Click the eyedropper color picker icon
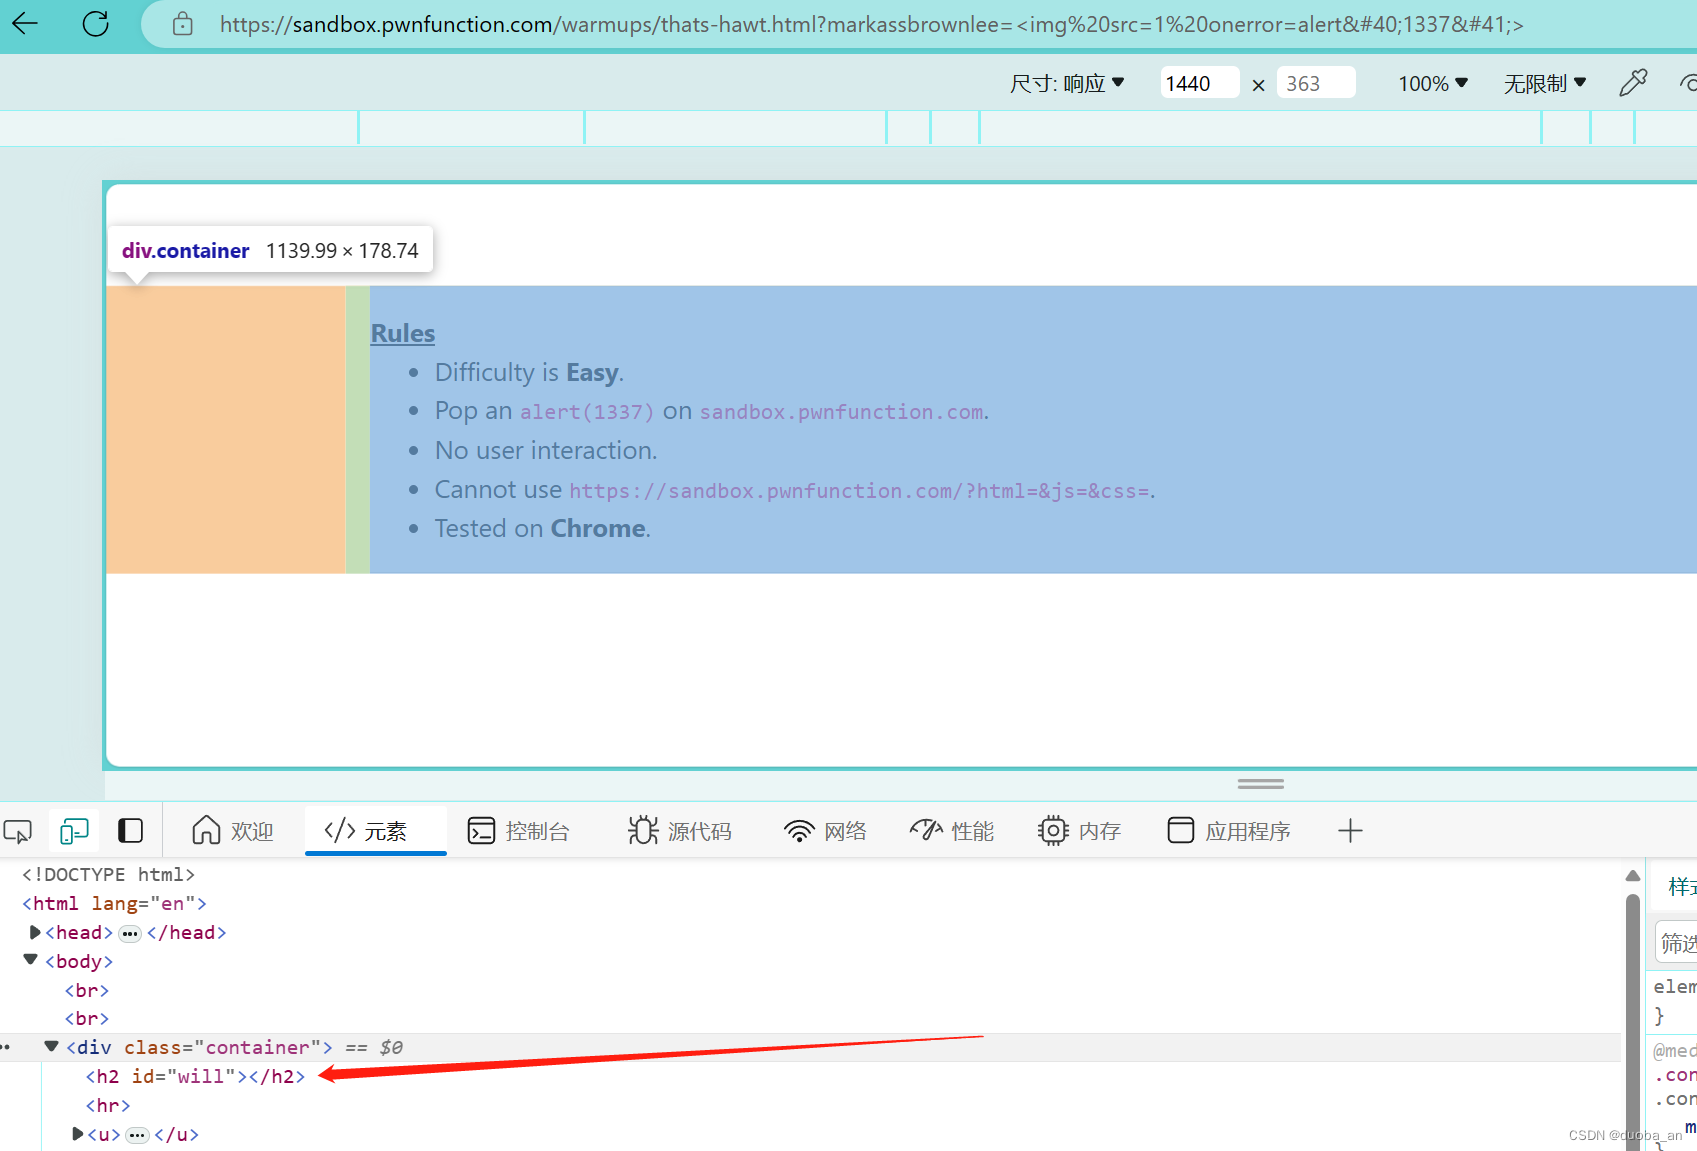 click(1633, 82)
